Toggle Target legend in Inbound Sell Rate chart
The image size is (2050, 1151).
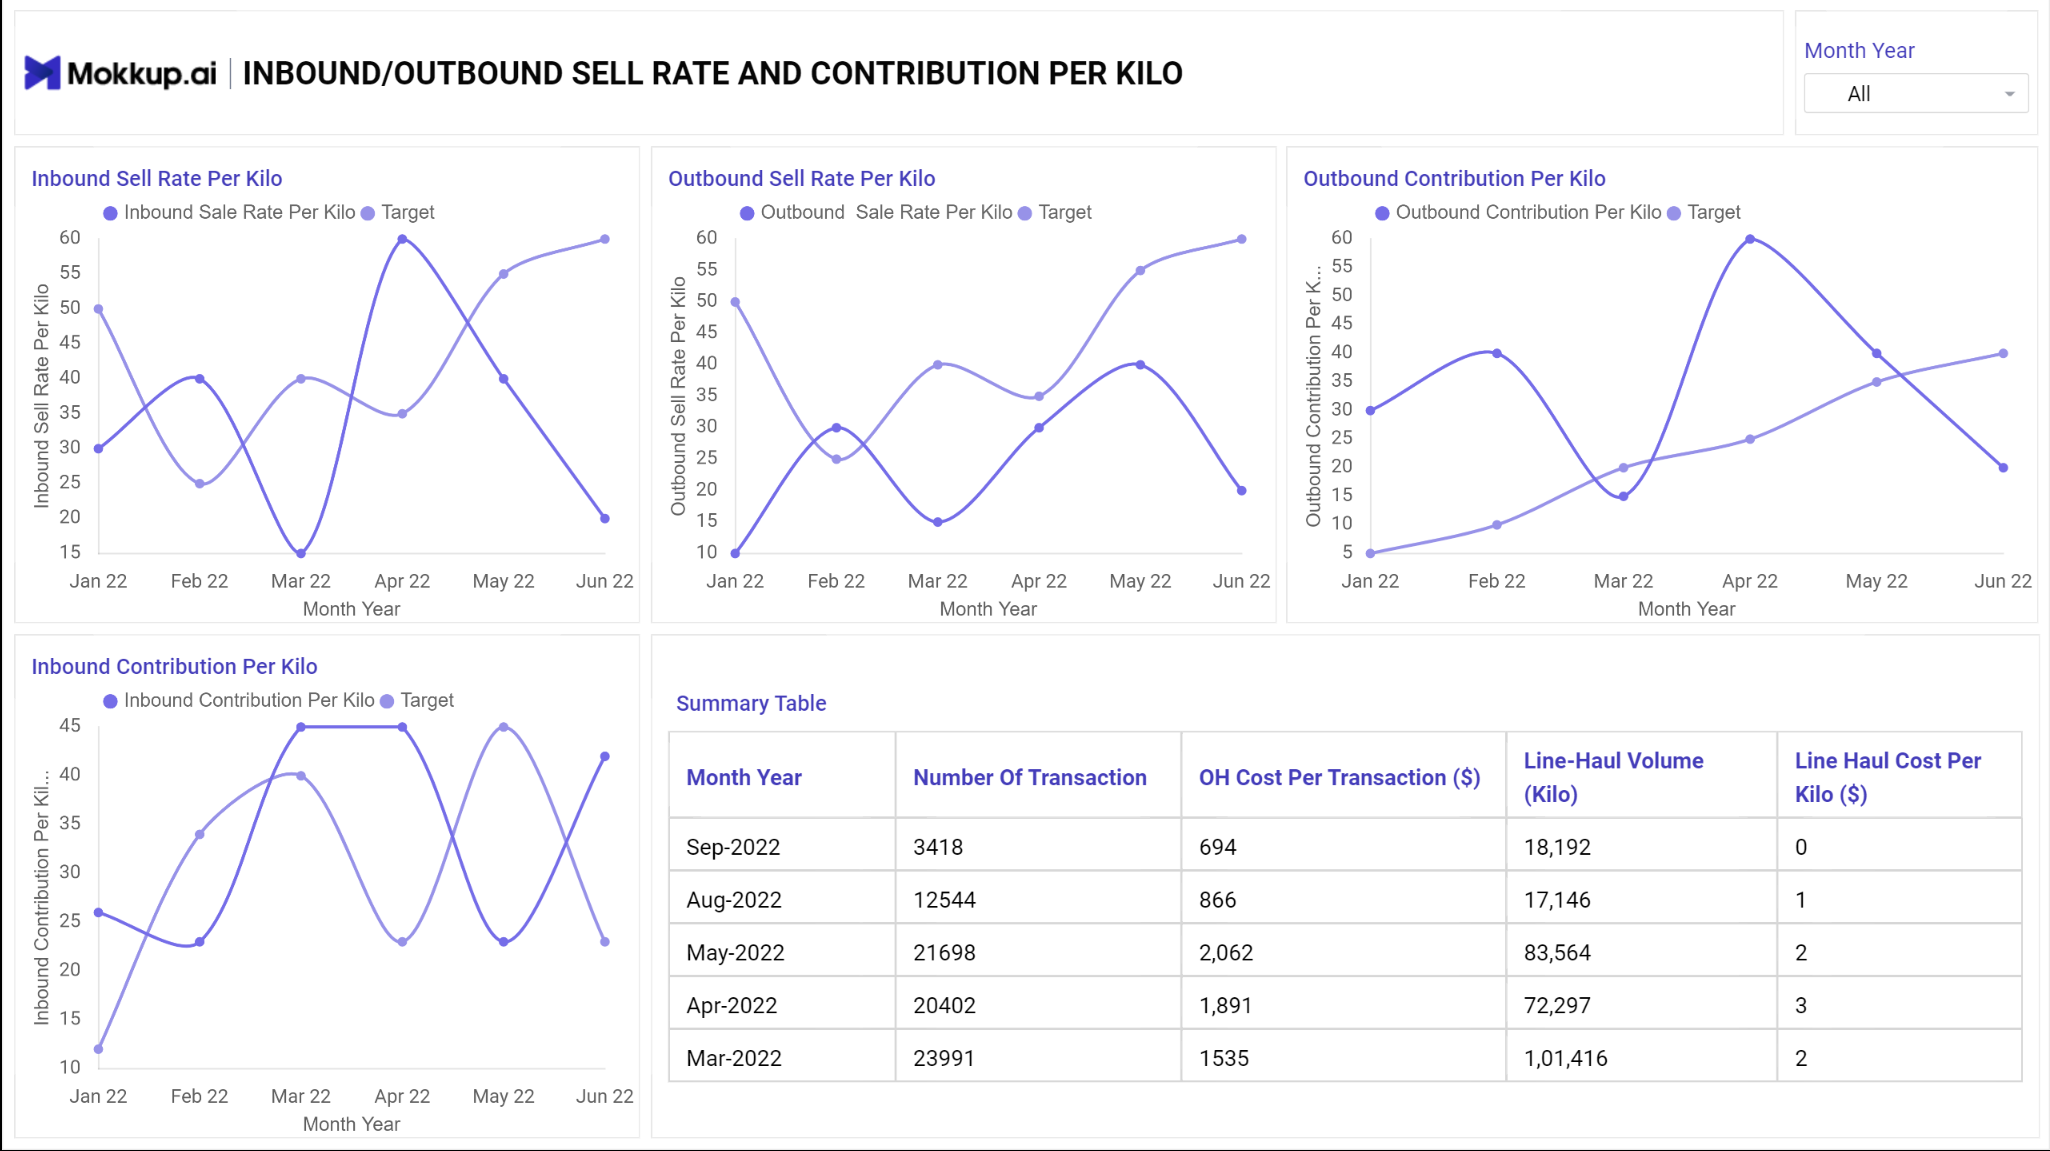[x=368, y=213]
